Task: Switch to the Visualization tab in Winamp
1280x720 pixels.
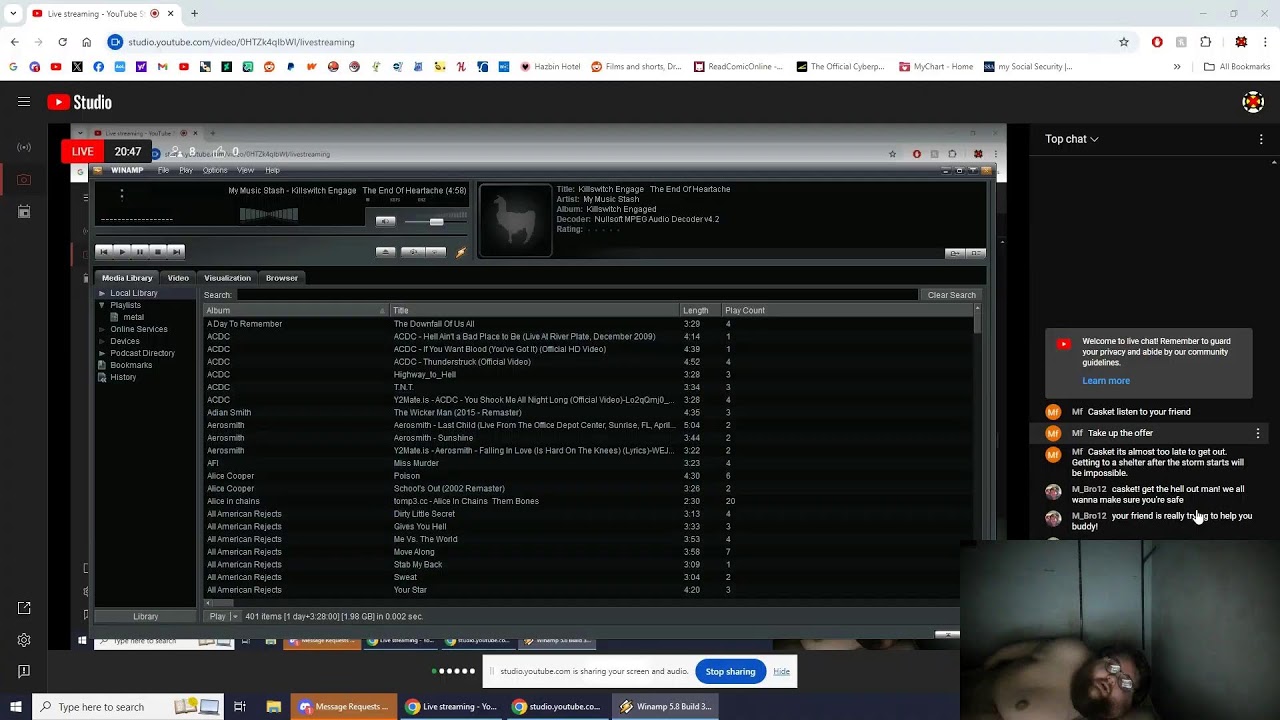Action: click(x=227, y=278)
